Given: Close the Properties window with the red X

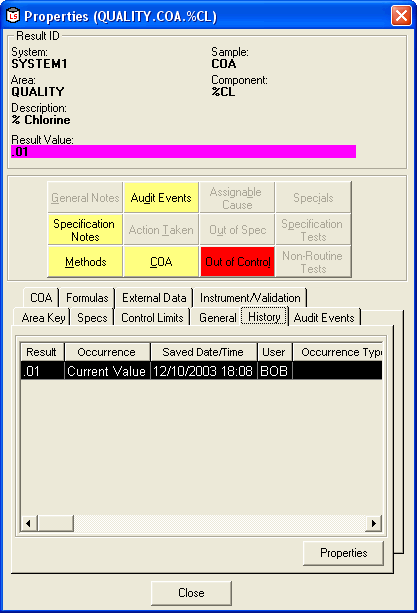Looking at the screenshot, I should coord(401,16).
